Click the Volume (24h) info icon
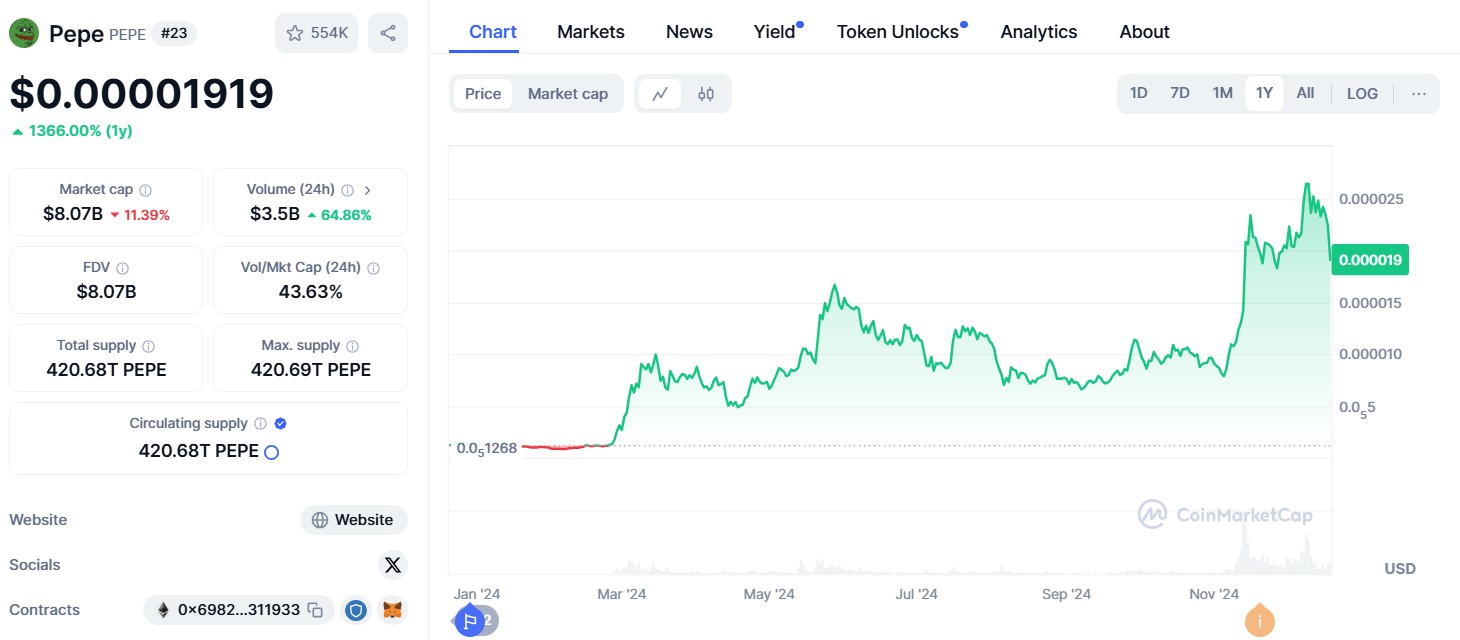Image resolution: width=1460 pixels, height=640 pixels. point(348,190)
